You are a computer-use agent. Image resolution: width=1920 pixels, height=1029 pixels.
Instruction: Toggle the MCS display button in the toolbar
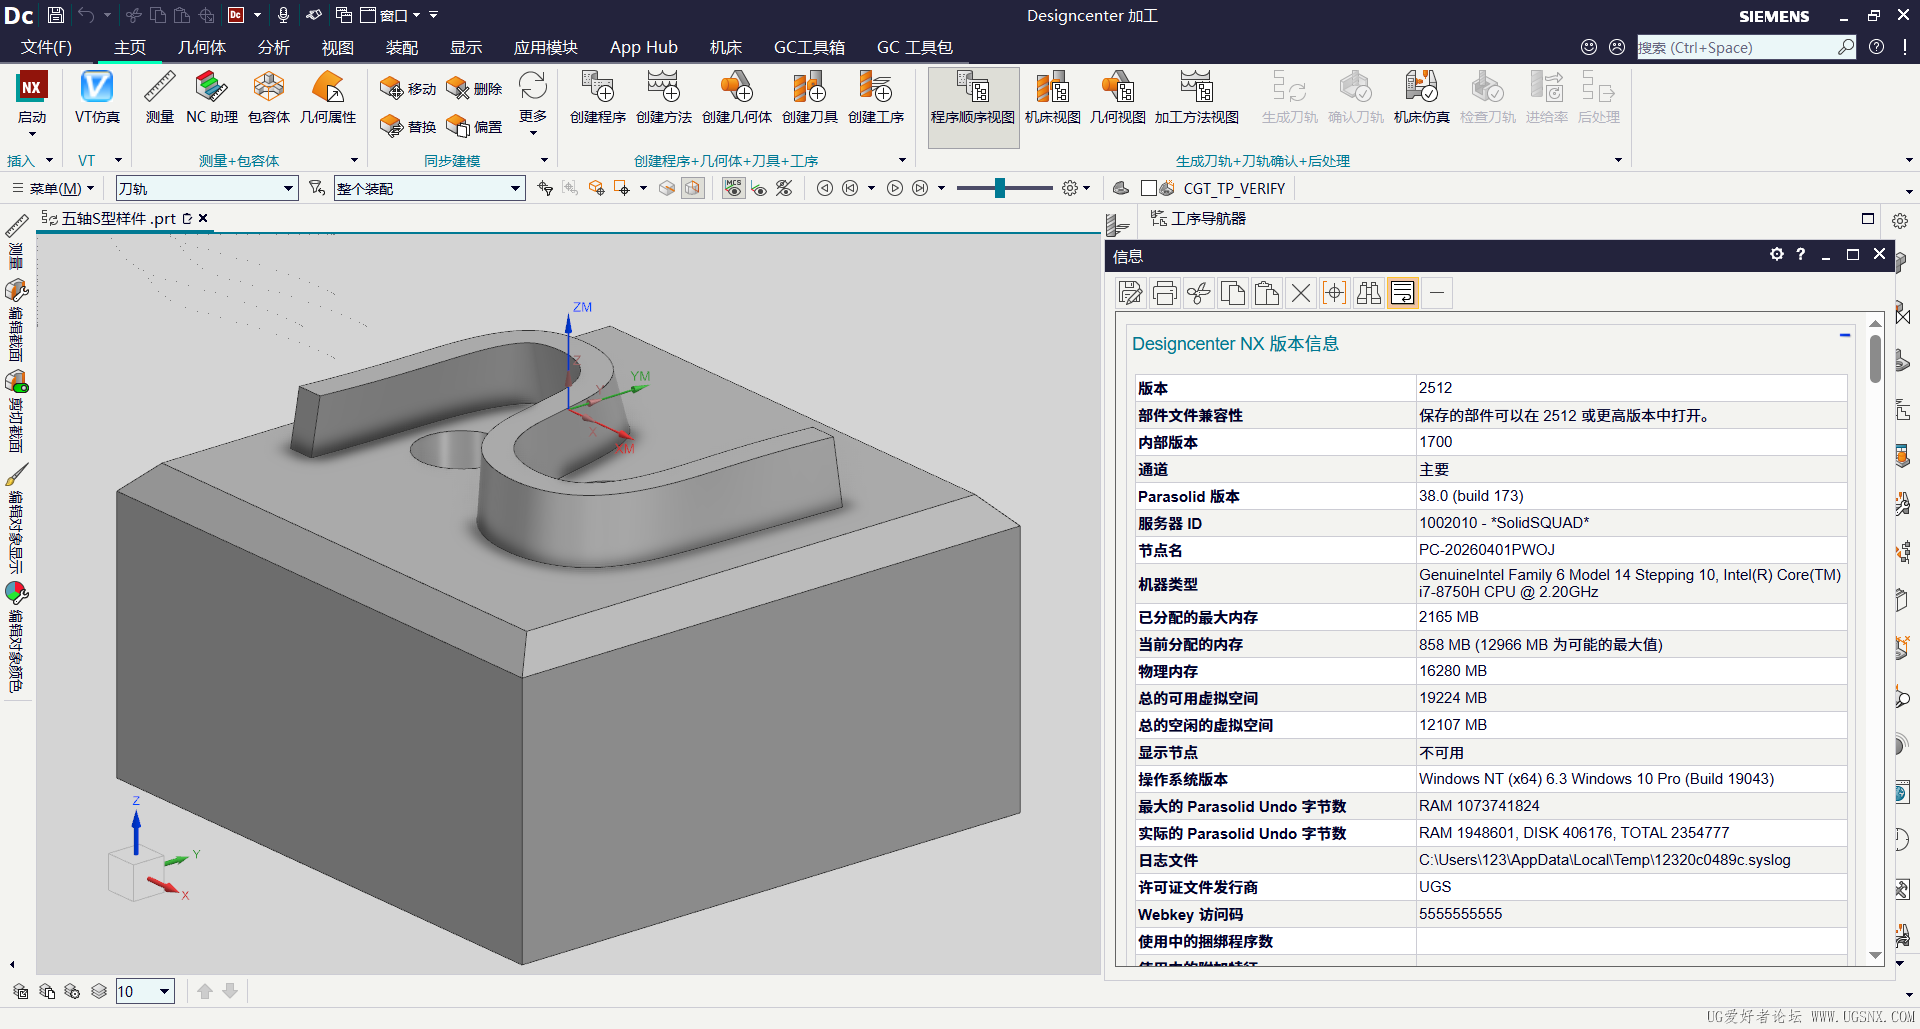pos(734,188)
